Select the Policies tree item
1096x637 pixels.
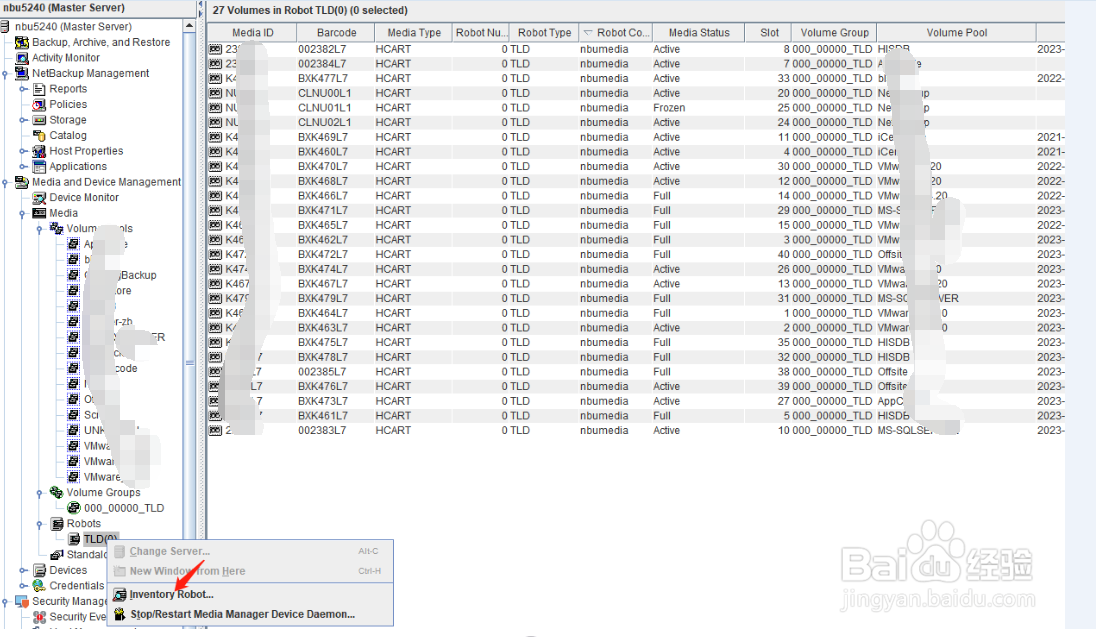coord(68,104)
